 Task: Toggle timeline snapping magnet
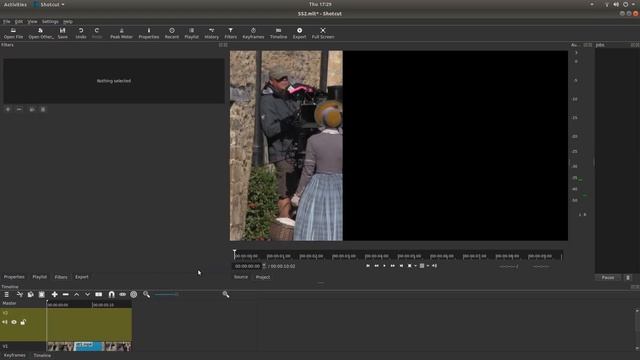(111, 294)
